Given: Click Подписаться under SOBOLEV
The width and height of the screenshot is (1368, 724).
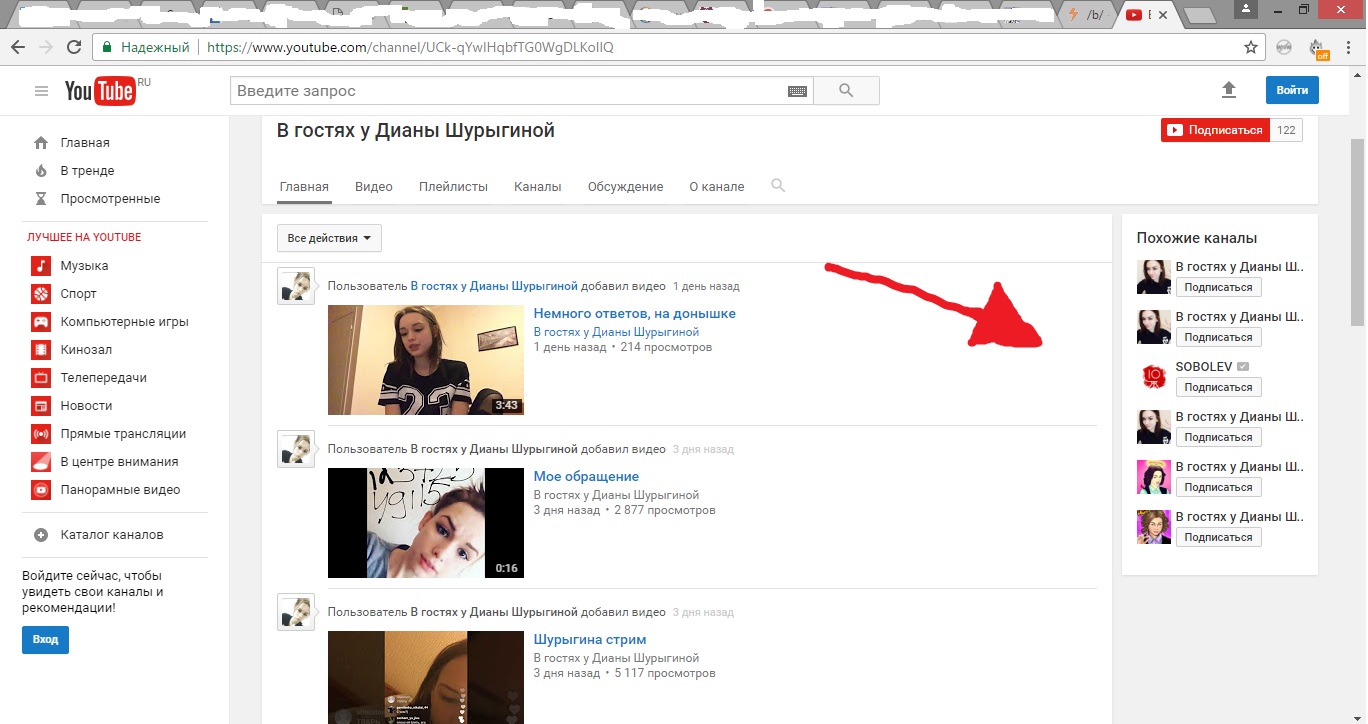Looking at the screenshot, I should (x=1218, y=387).
